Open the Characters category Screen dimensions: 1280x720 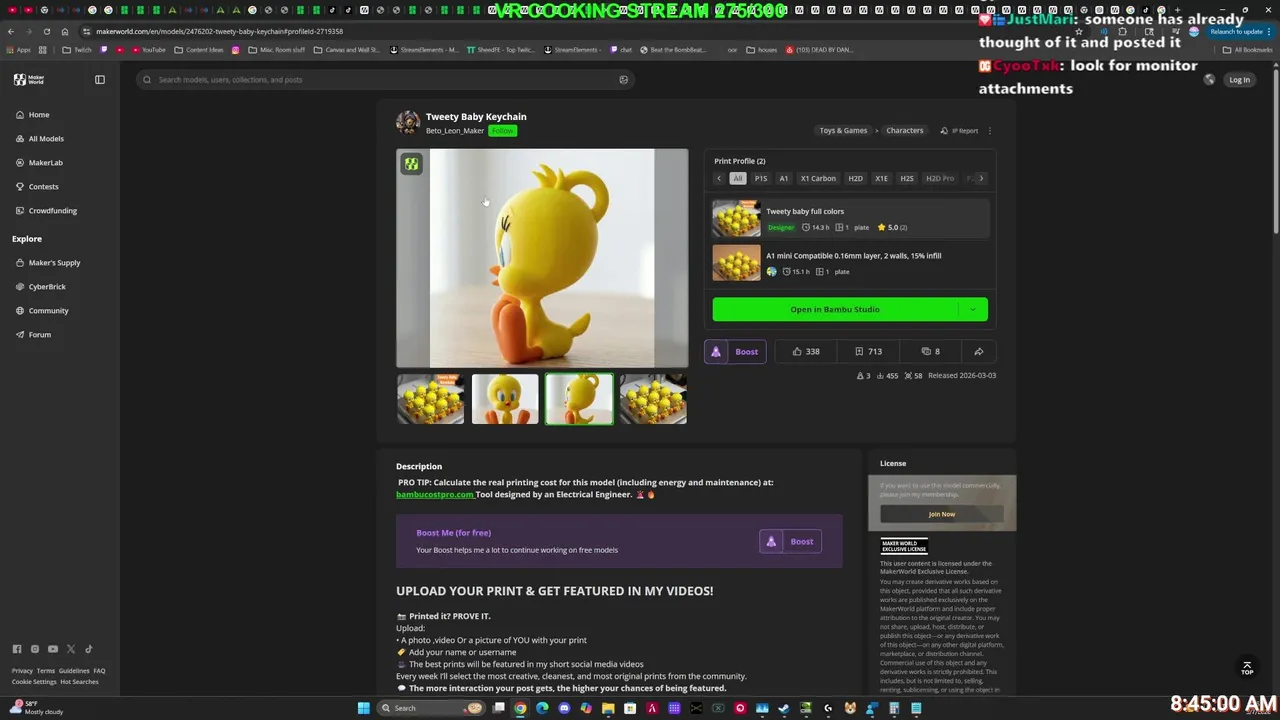905,130
